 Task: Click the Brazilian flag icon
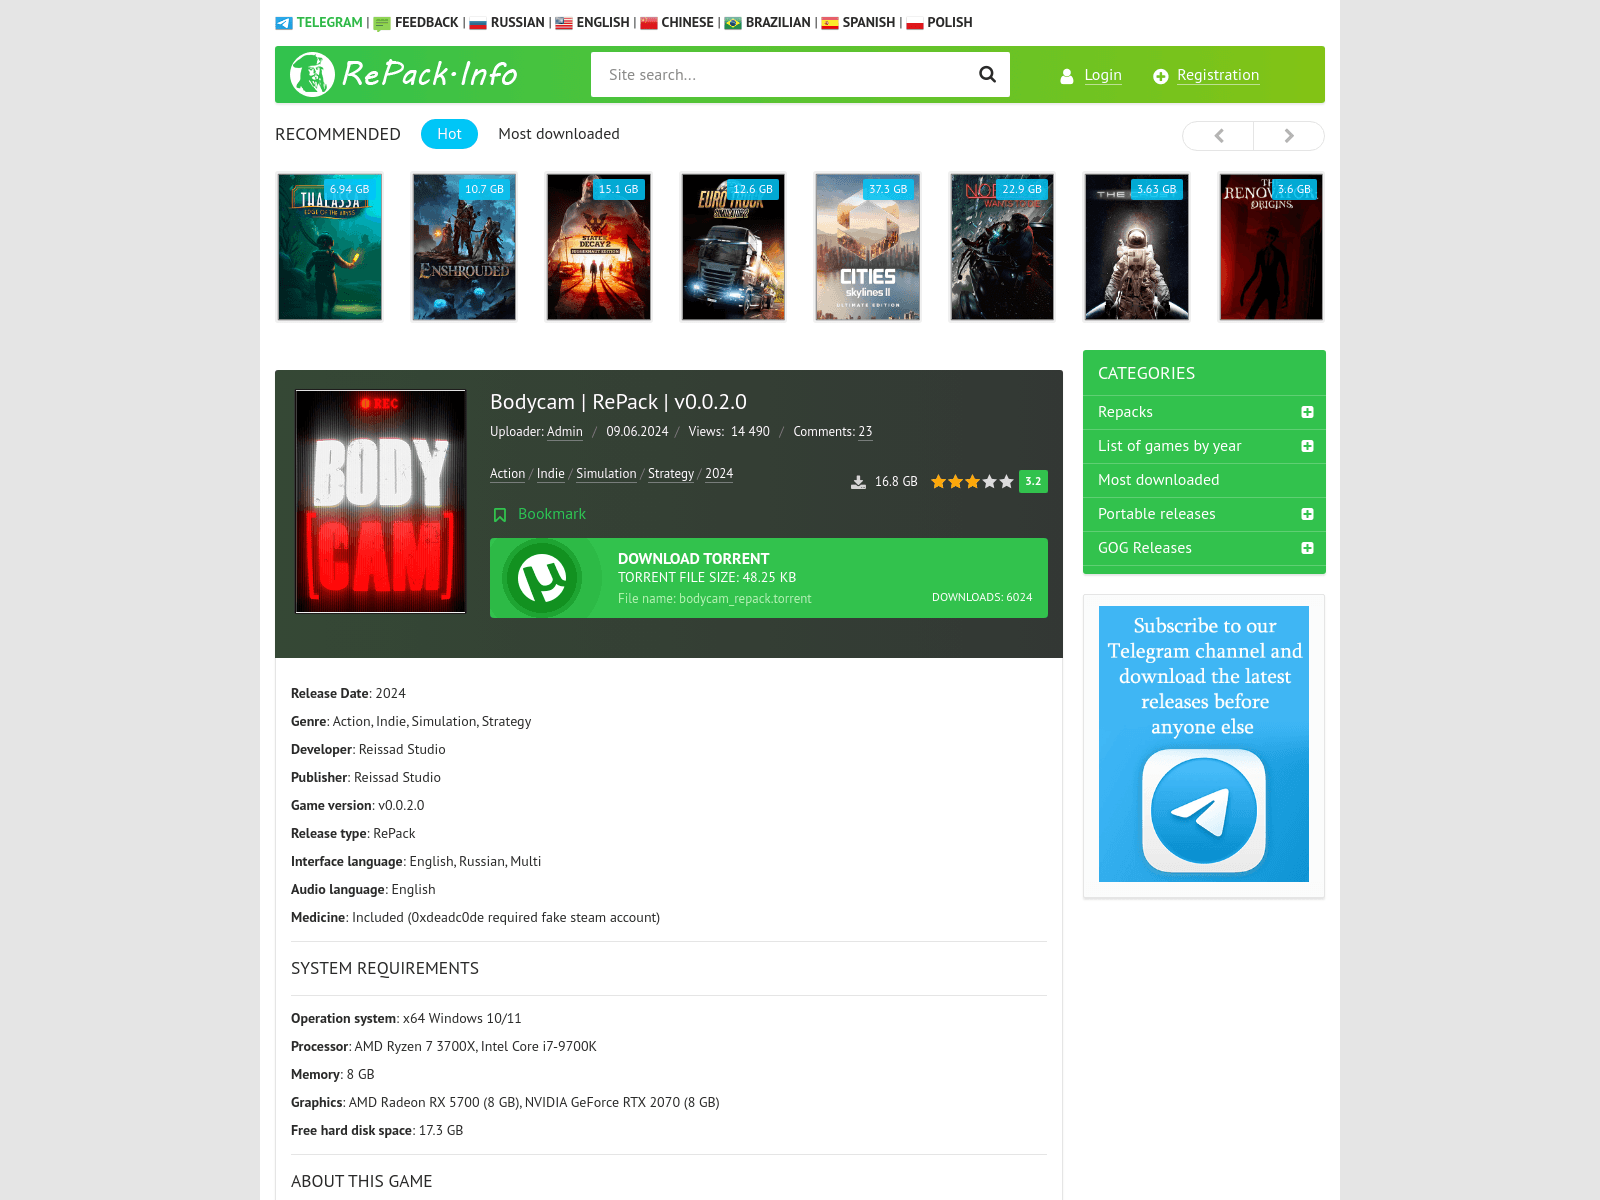pos(733,23)
